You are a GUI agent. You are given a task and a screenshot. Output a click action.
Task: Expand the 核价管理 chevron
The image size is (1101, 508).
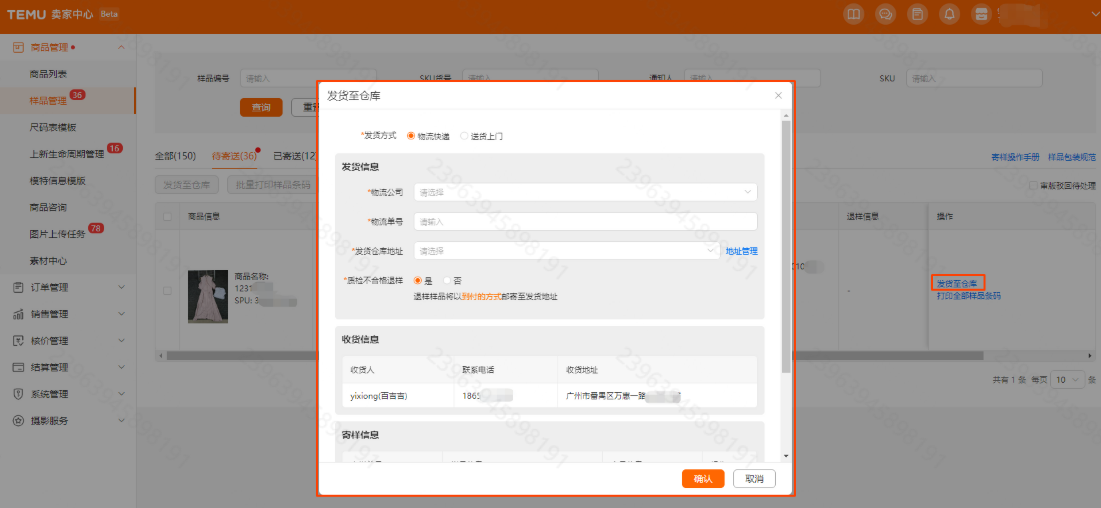(121, 341)
